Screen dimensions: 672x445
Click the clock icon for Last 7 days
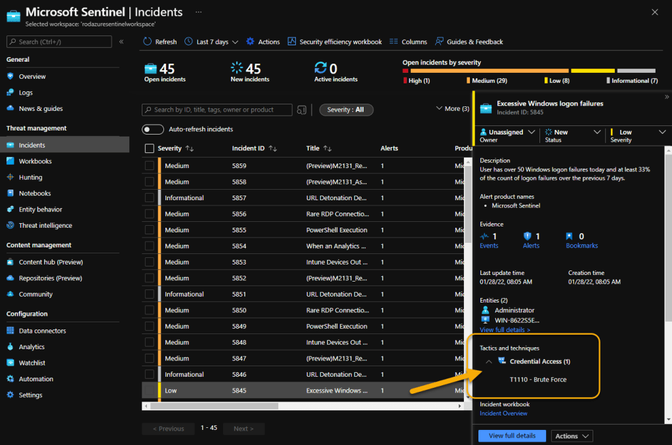coord(189,42)
